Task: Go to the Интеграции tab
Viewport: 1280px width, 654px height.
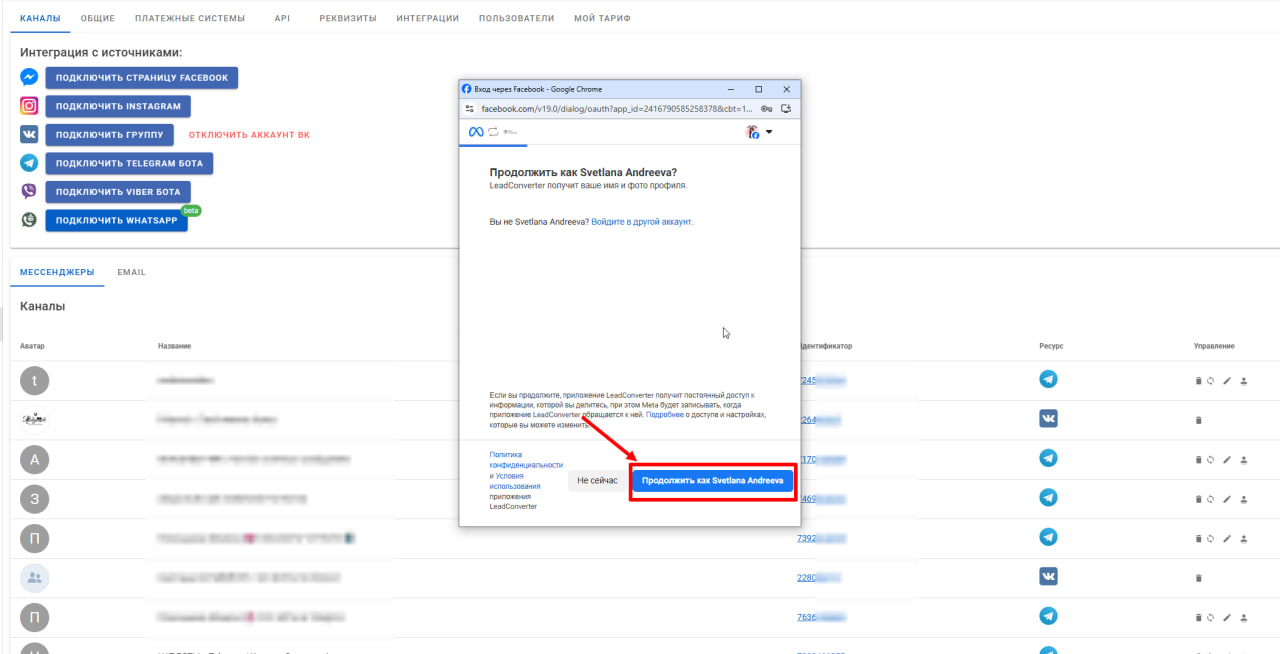Action: tap(427, 18)
